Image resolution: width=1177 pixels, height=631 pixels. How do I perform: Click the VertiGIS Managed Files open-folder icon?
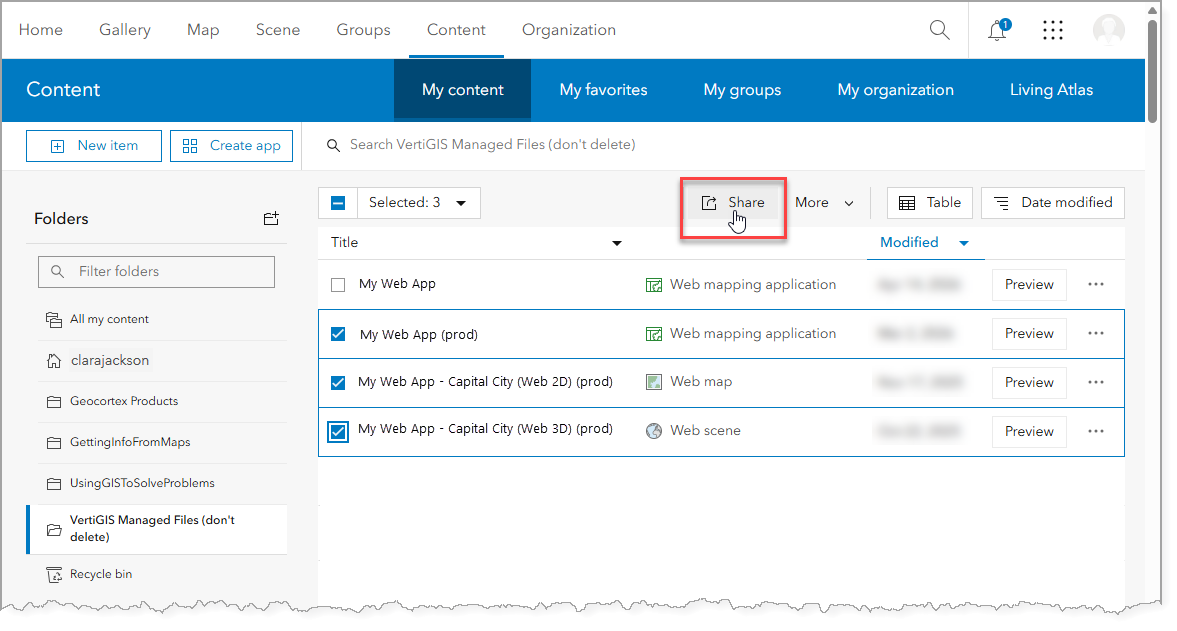(54, 530)
